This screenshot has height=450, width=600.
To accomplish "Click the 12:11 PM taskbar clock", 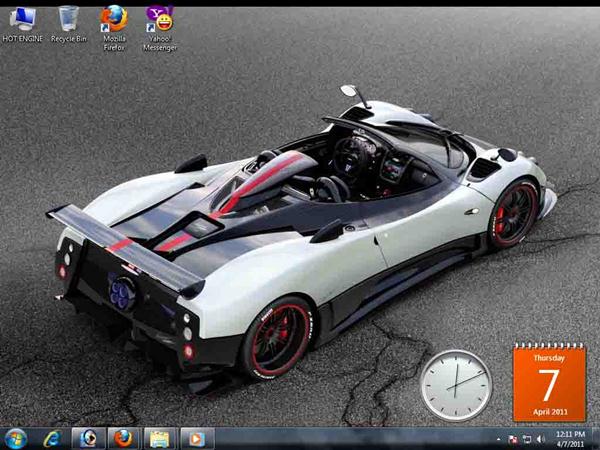I will 570,438.
